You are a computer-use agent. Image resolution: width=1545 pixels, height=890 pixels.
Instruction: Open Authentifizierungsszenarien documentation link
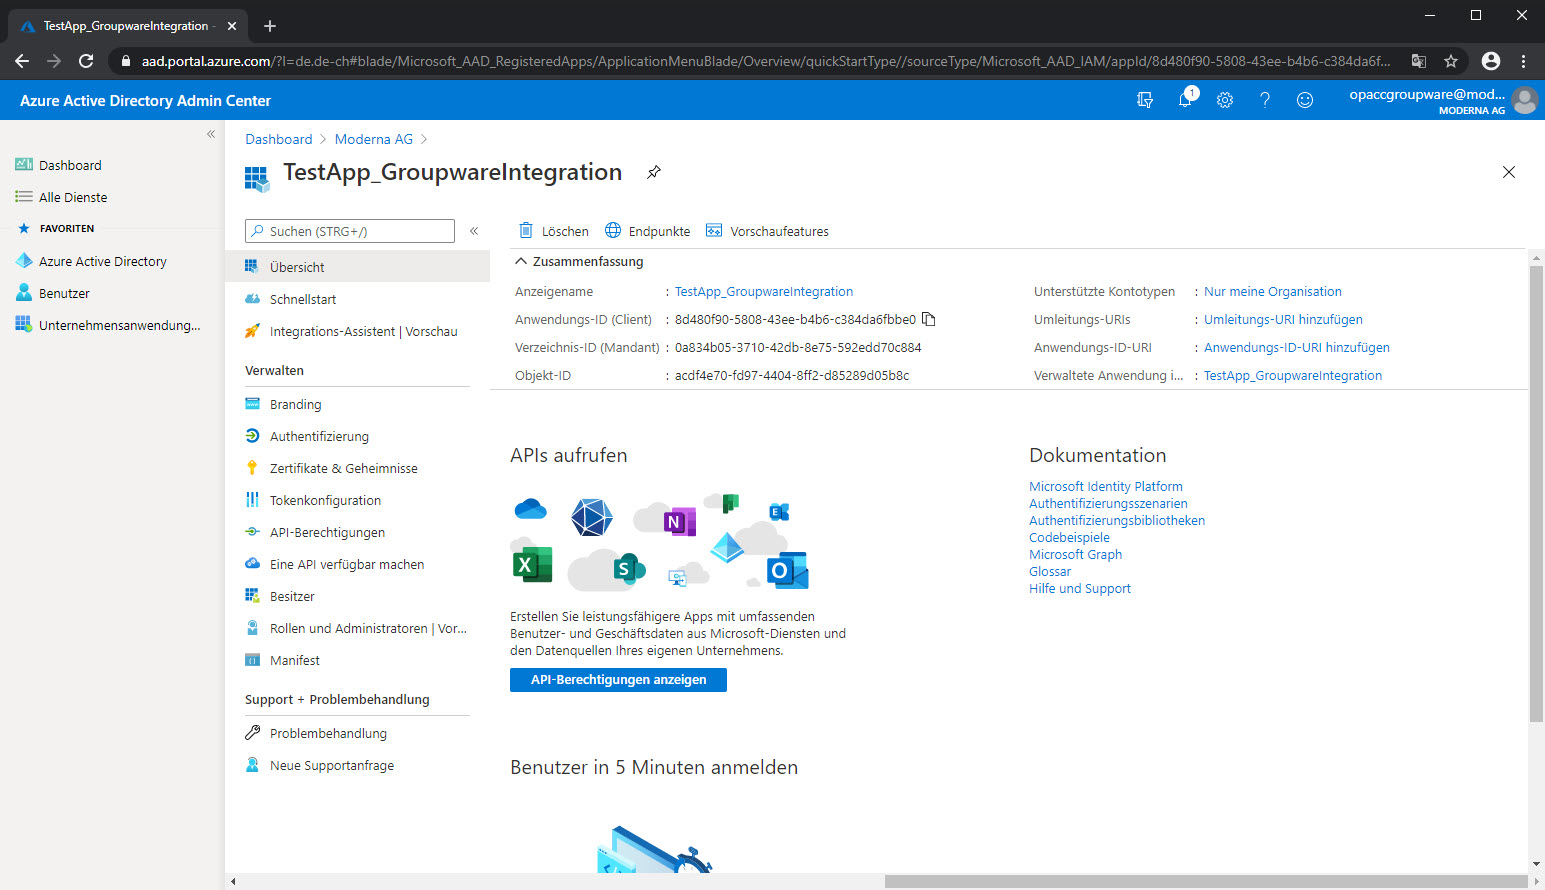click(1108, 503)
